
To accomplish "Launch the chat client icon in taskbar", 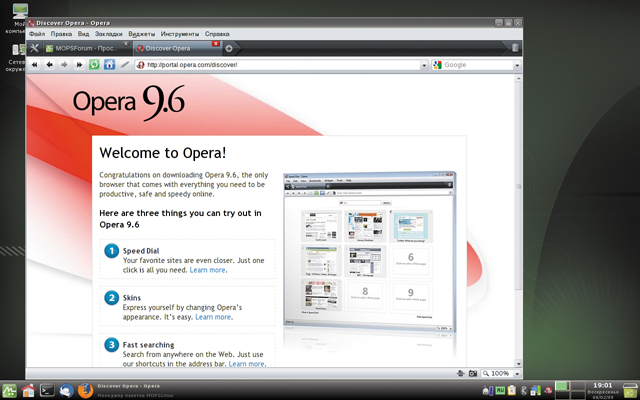I will 66,390.
